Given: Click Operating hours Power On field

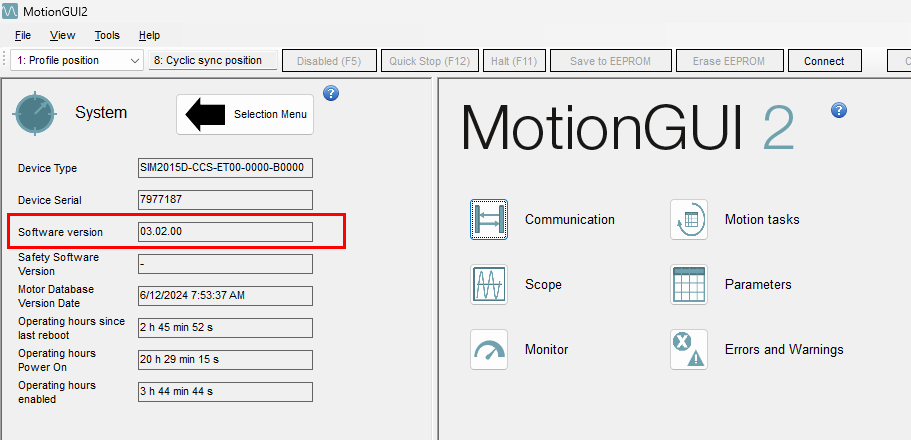Looking at the screenshot, I should coord(225,360).
